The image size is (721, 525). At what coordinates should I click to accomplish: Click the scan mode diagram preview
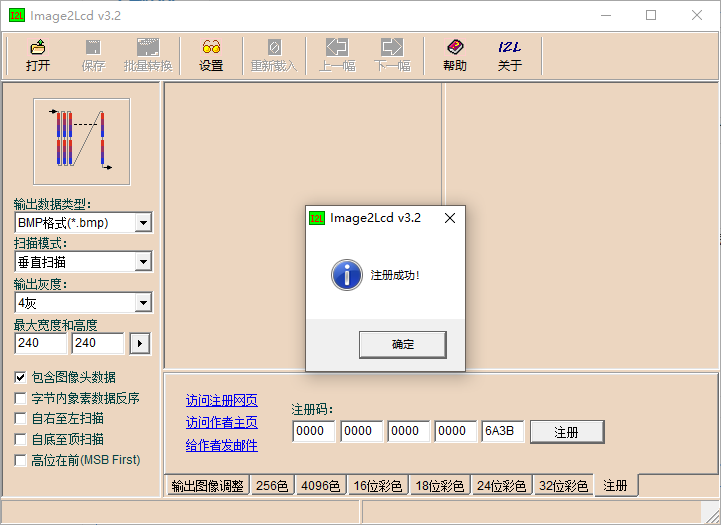82,142
